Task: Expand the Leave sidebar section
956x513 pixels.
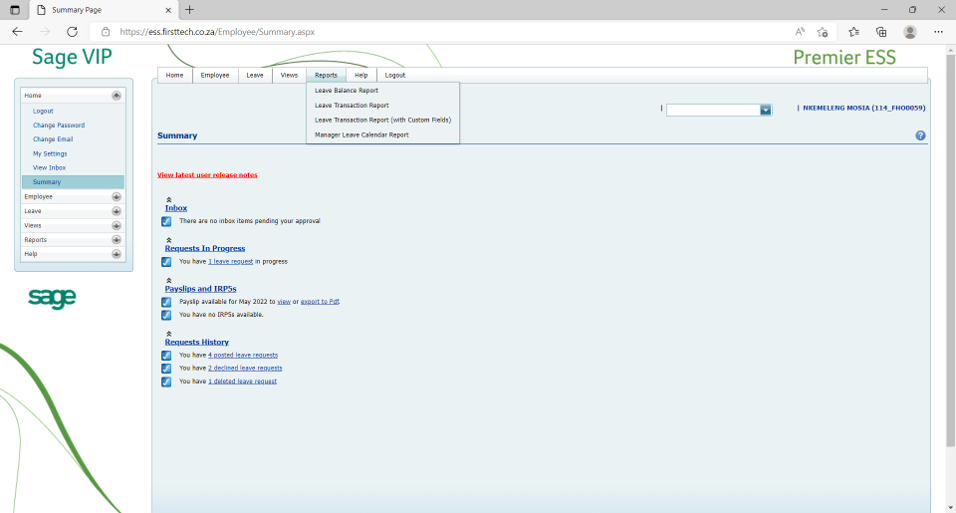Action: 116,211
